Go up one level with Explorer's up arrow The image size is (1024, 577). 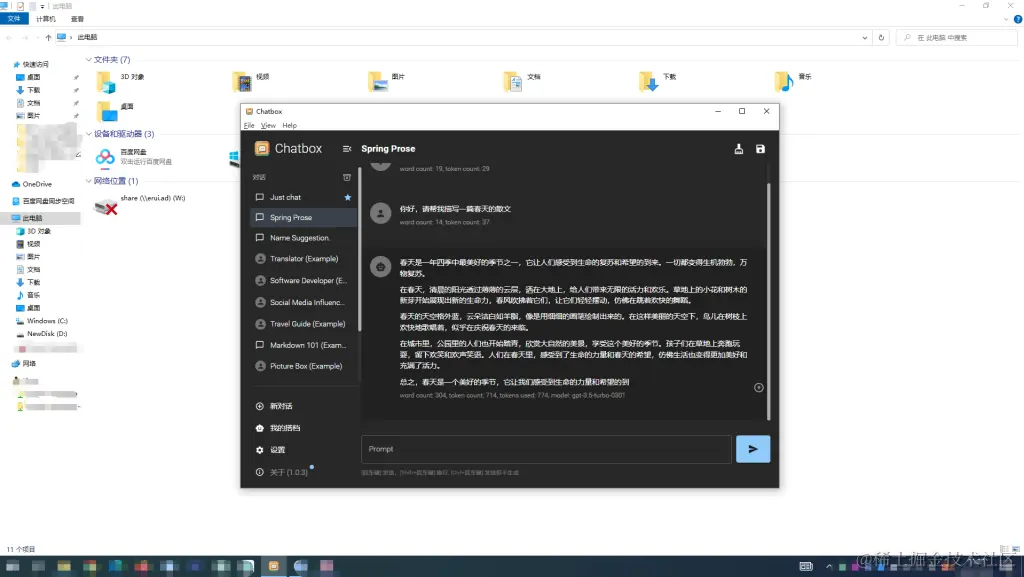[48, 38]
